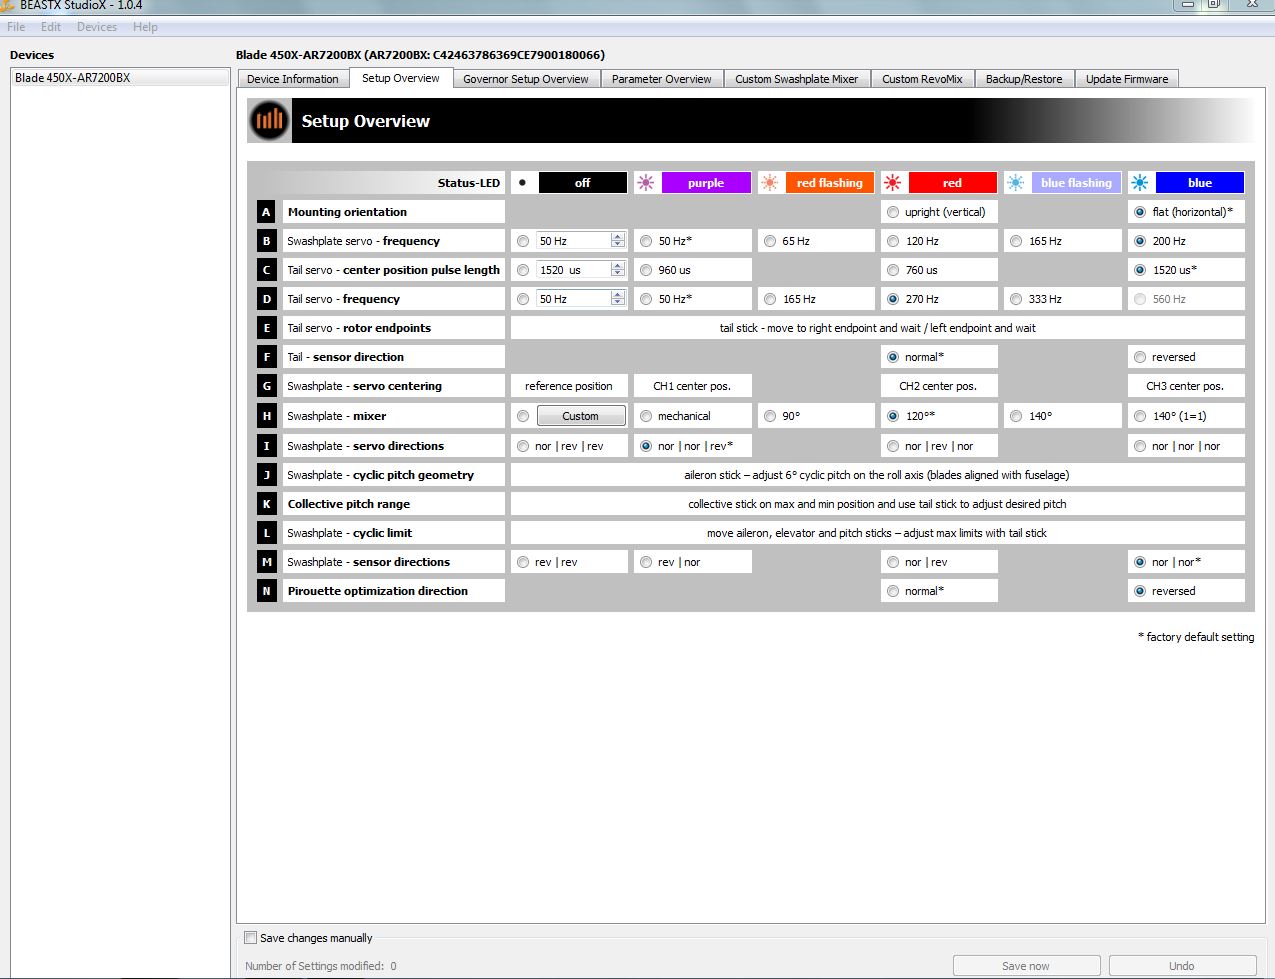Screen dimensions: 1275x979
Task: Increase custom swashplate servo frequency with up arrow
Action: coord(618,237)
